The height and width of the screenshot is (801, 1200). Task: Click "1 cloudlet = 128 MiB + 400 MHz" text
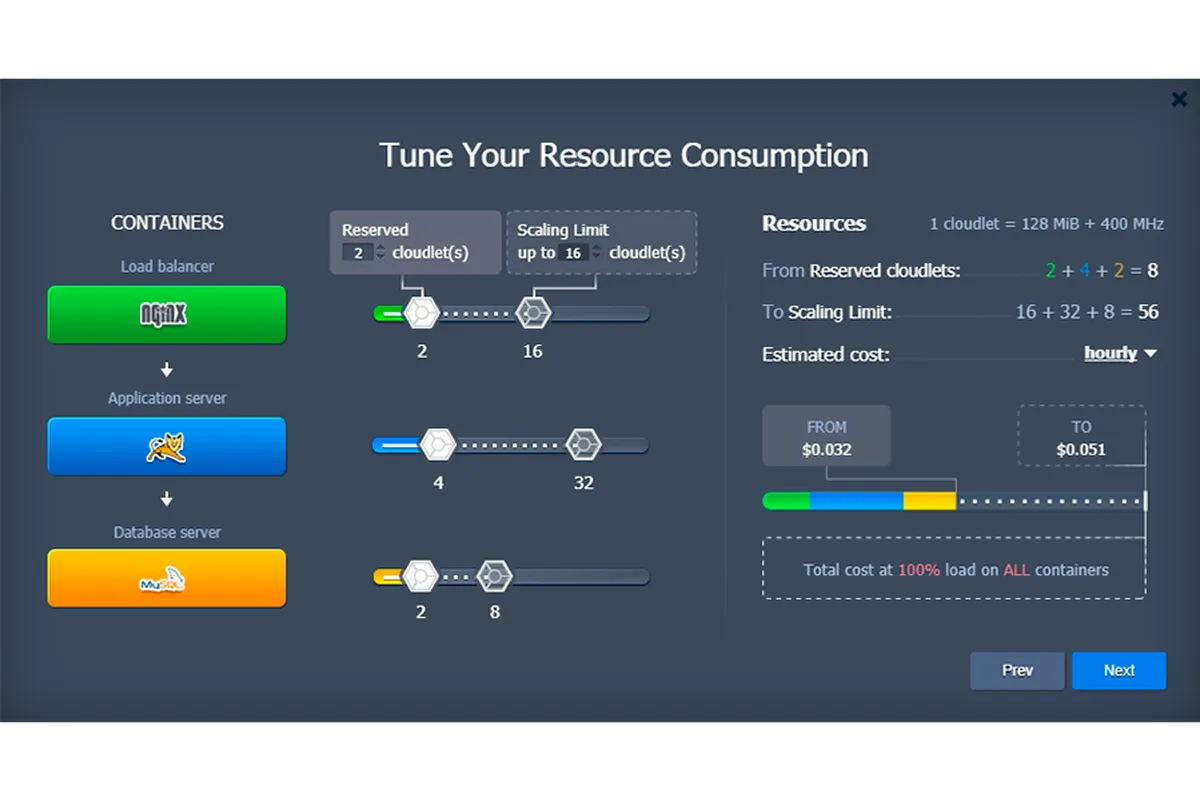coord(1047,224)
